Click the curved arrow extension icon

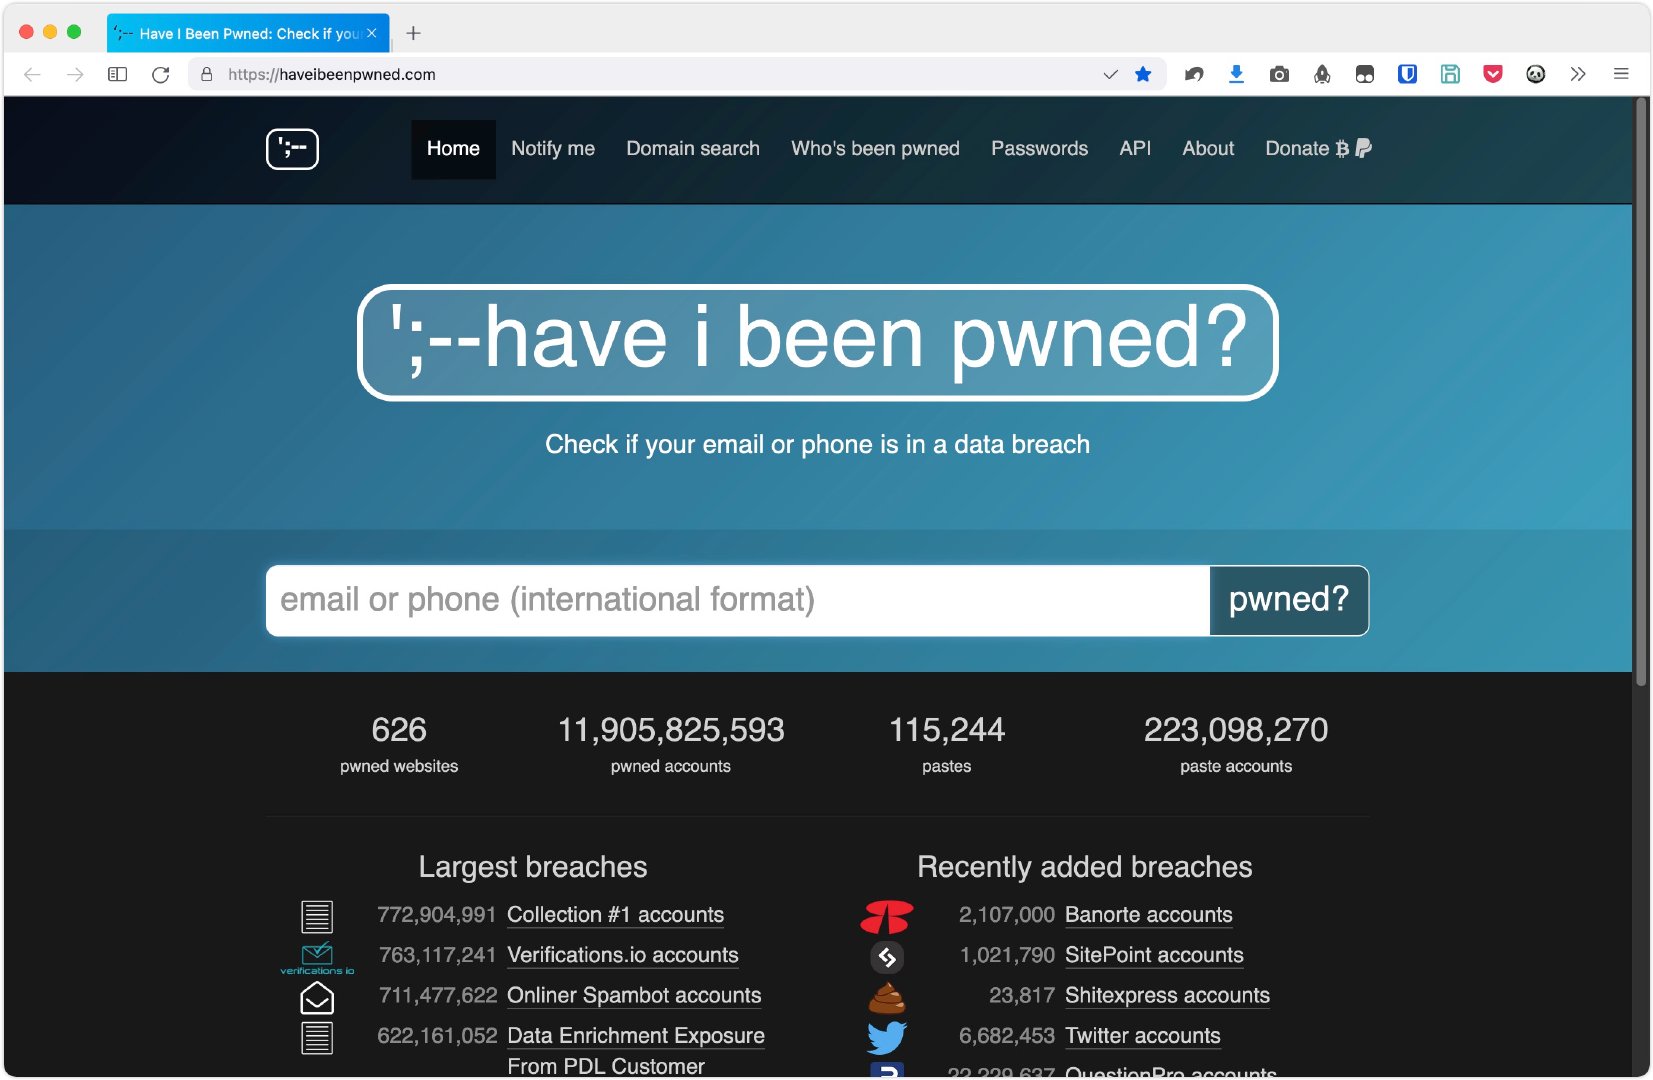click(x=1194, y=74)
